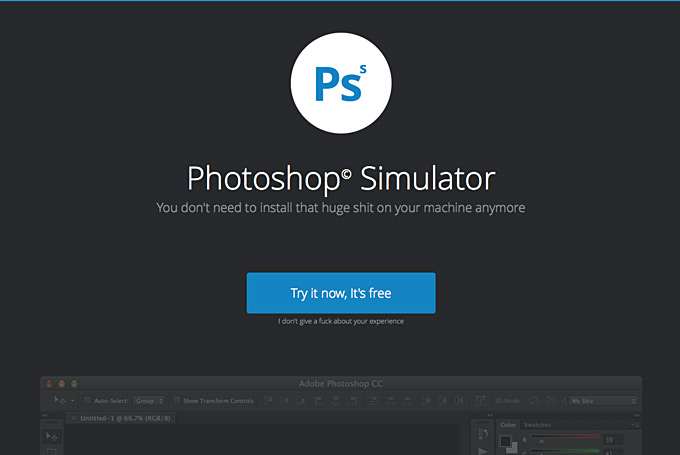This screenshot has width=680, height=455.
Task: Open the tool preset picker arrow
Action: click(73, 401)
